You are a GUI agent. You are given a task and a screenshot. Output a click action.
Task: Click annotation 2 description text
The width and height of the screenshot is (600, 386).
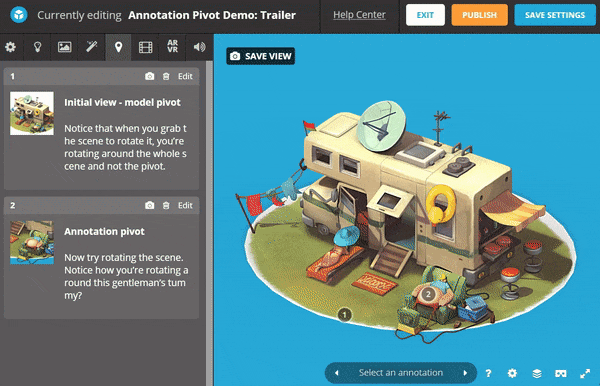pyautogui.click(x=126, y=276)
